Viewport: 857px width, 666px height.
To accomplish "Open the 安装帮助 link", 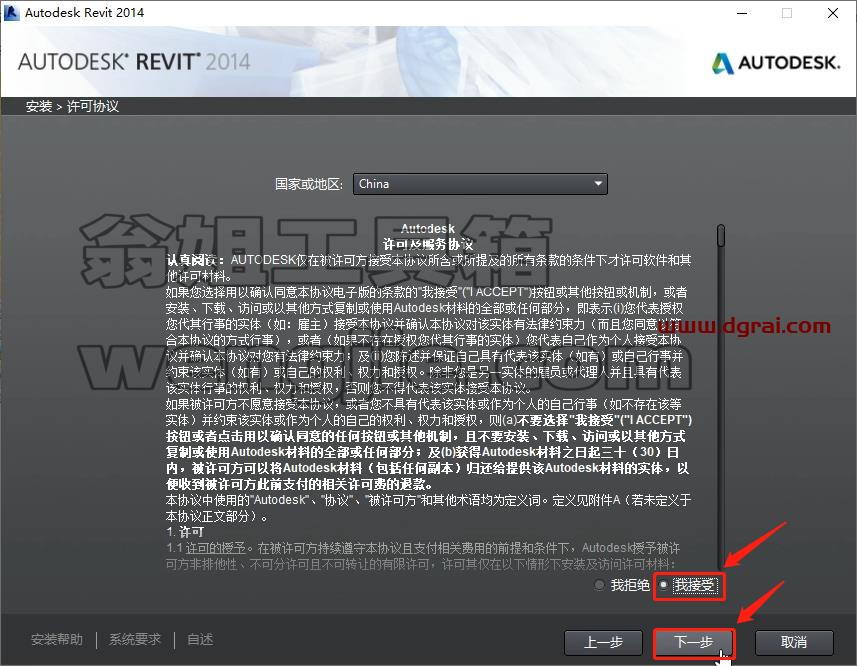I will tap(57, 639).
